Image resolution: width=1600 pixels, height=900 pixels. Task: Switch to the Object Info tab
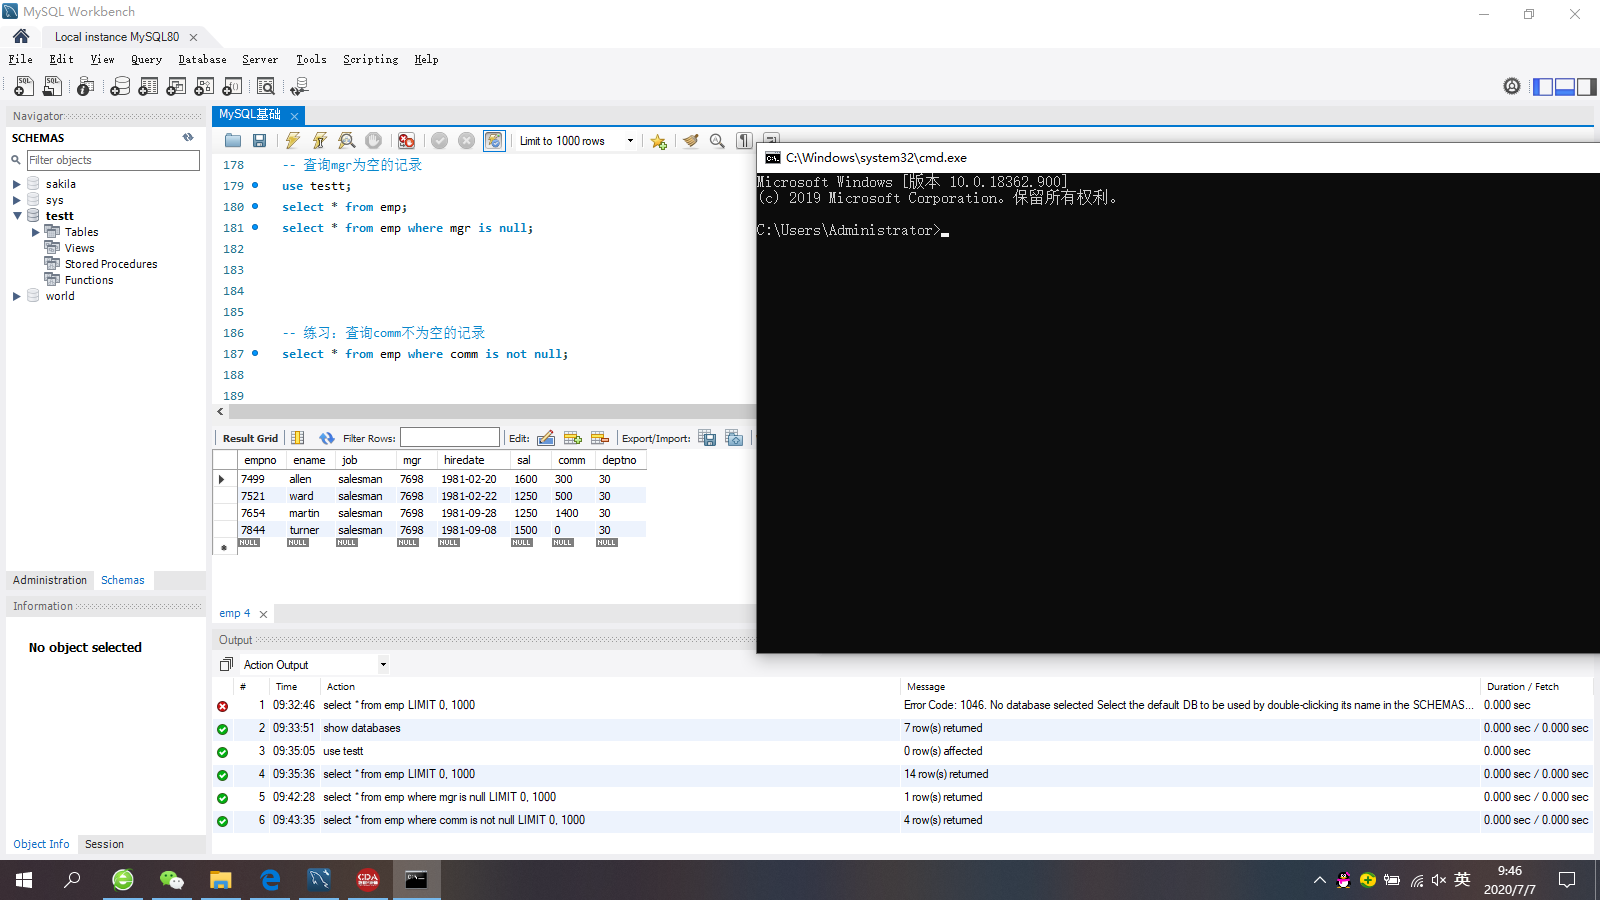pyautogui.click(x=41, y=844)
